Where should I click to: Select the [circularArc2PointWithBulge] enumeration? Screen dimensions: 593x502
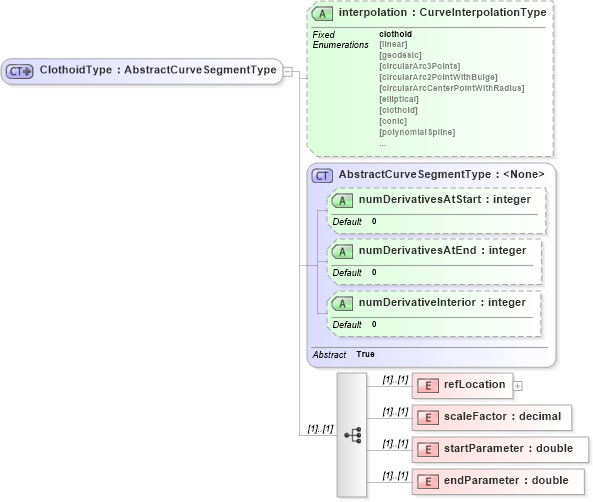438,77
